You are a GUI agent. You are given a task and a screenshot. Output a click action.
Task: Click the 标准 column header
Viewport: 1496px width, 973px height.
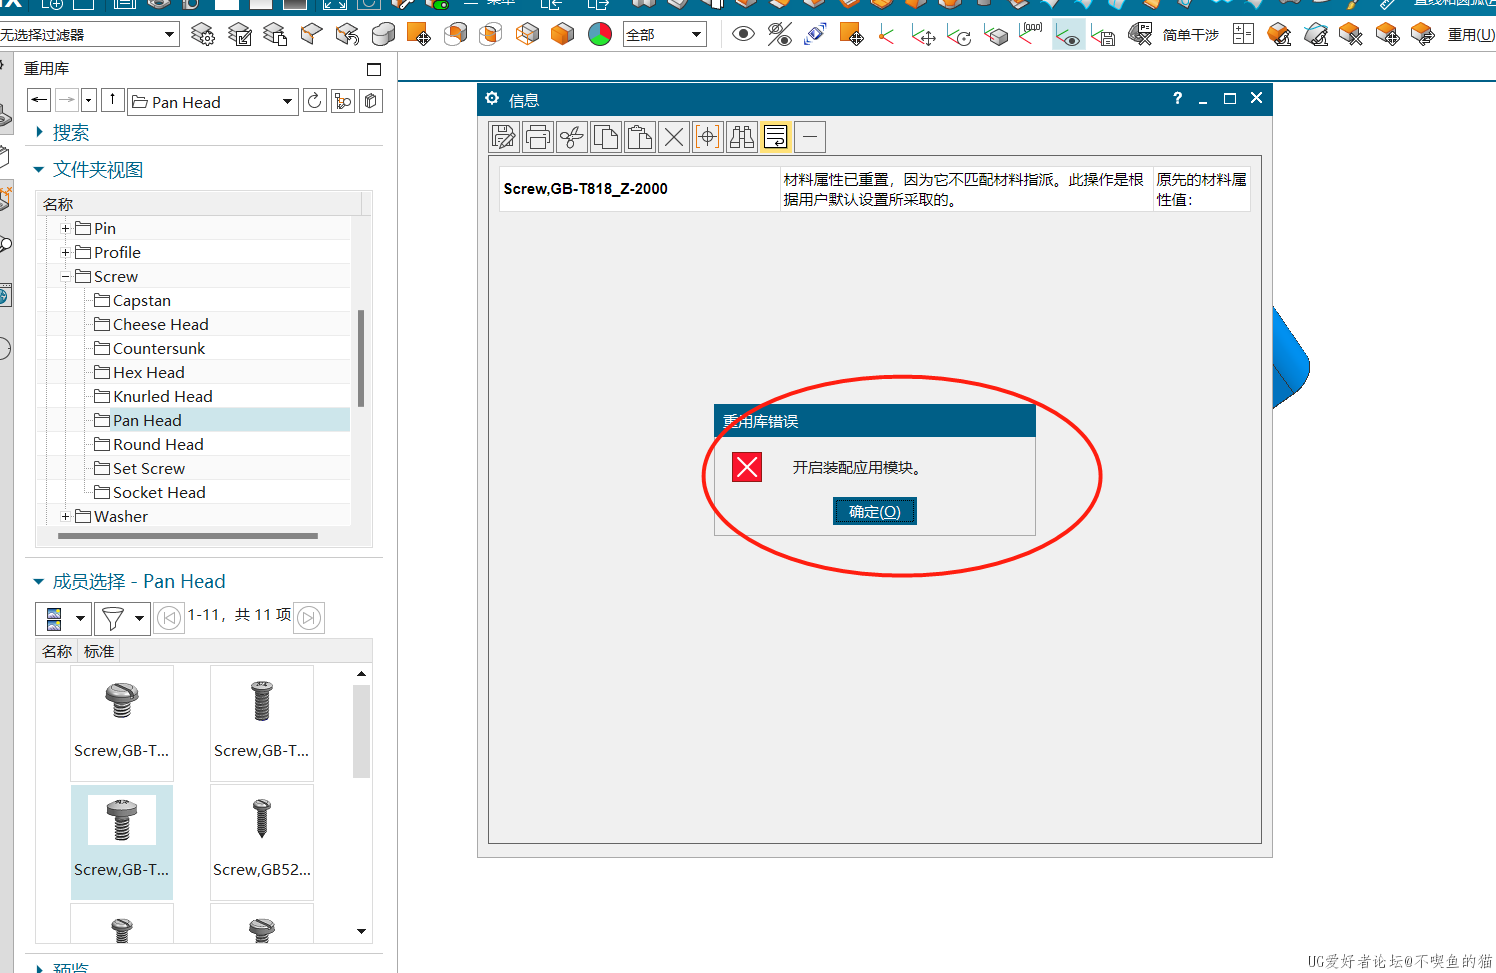(99, 651)
